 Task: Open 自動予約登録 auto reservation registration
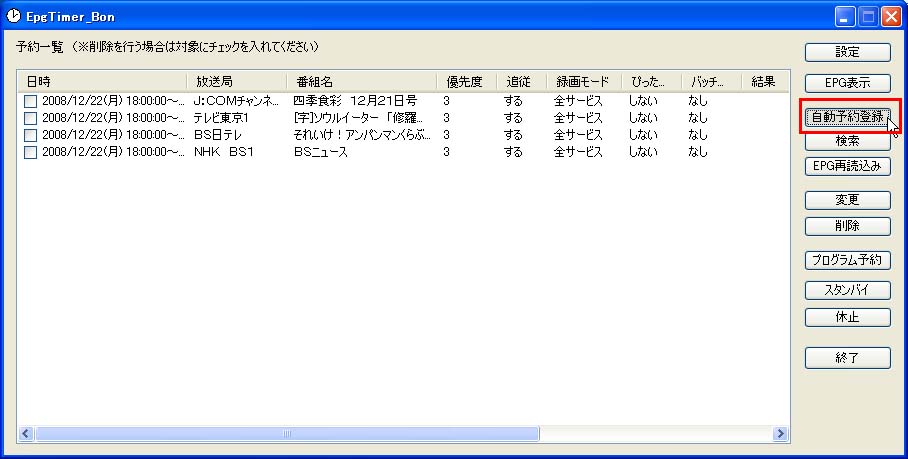pyautogui.click(x=847, y=116)
